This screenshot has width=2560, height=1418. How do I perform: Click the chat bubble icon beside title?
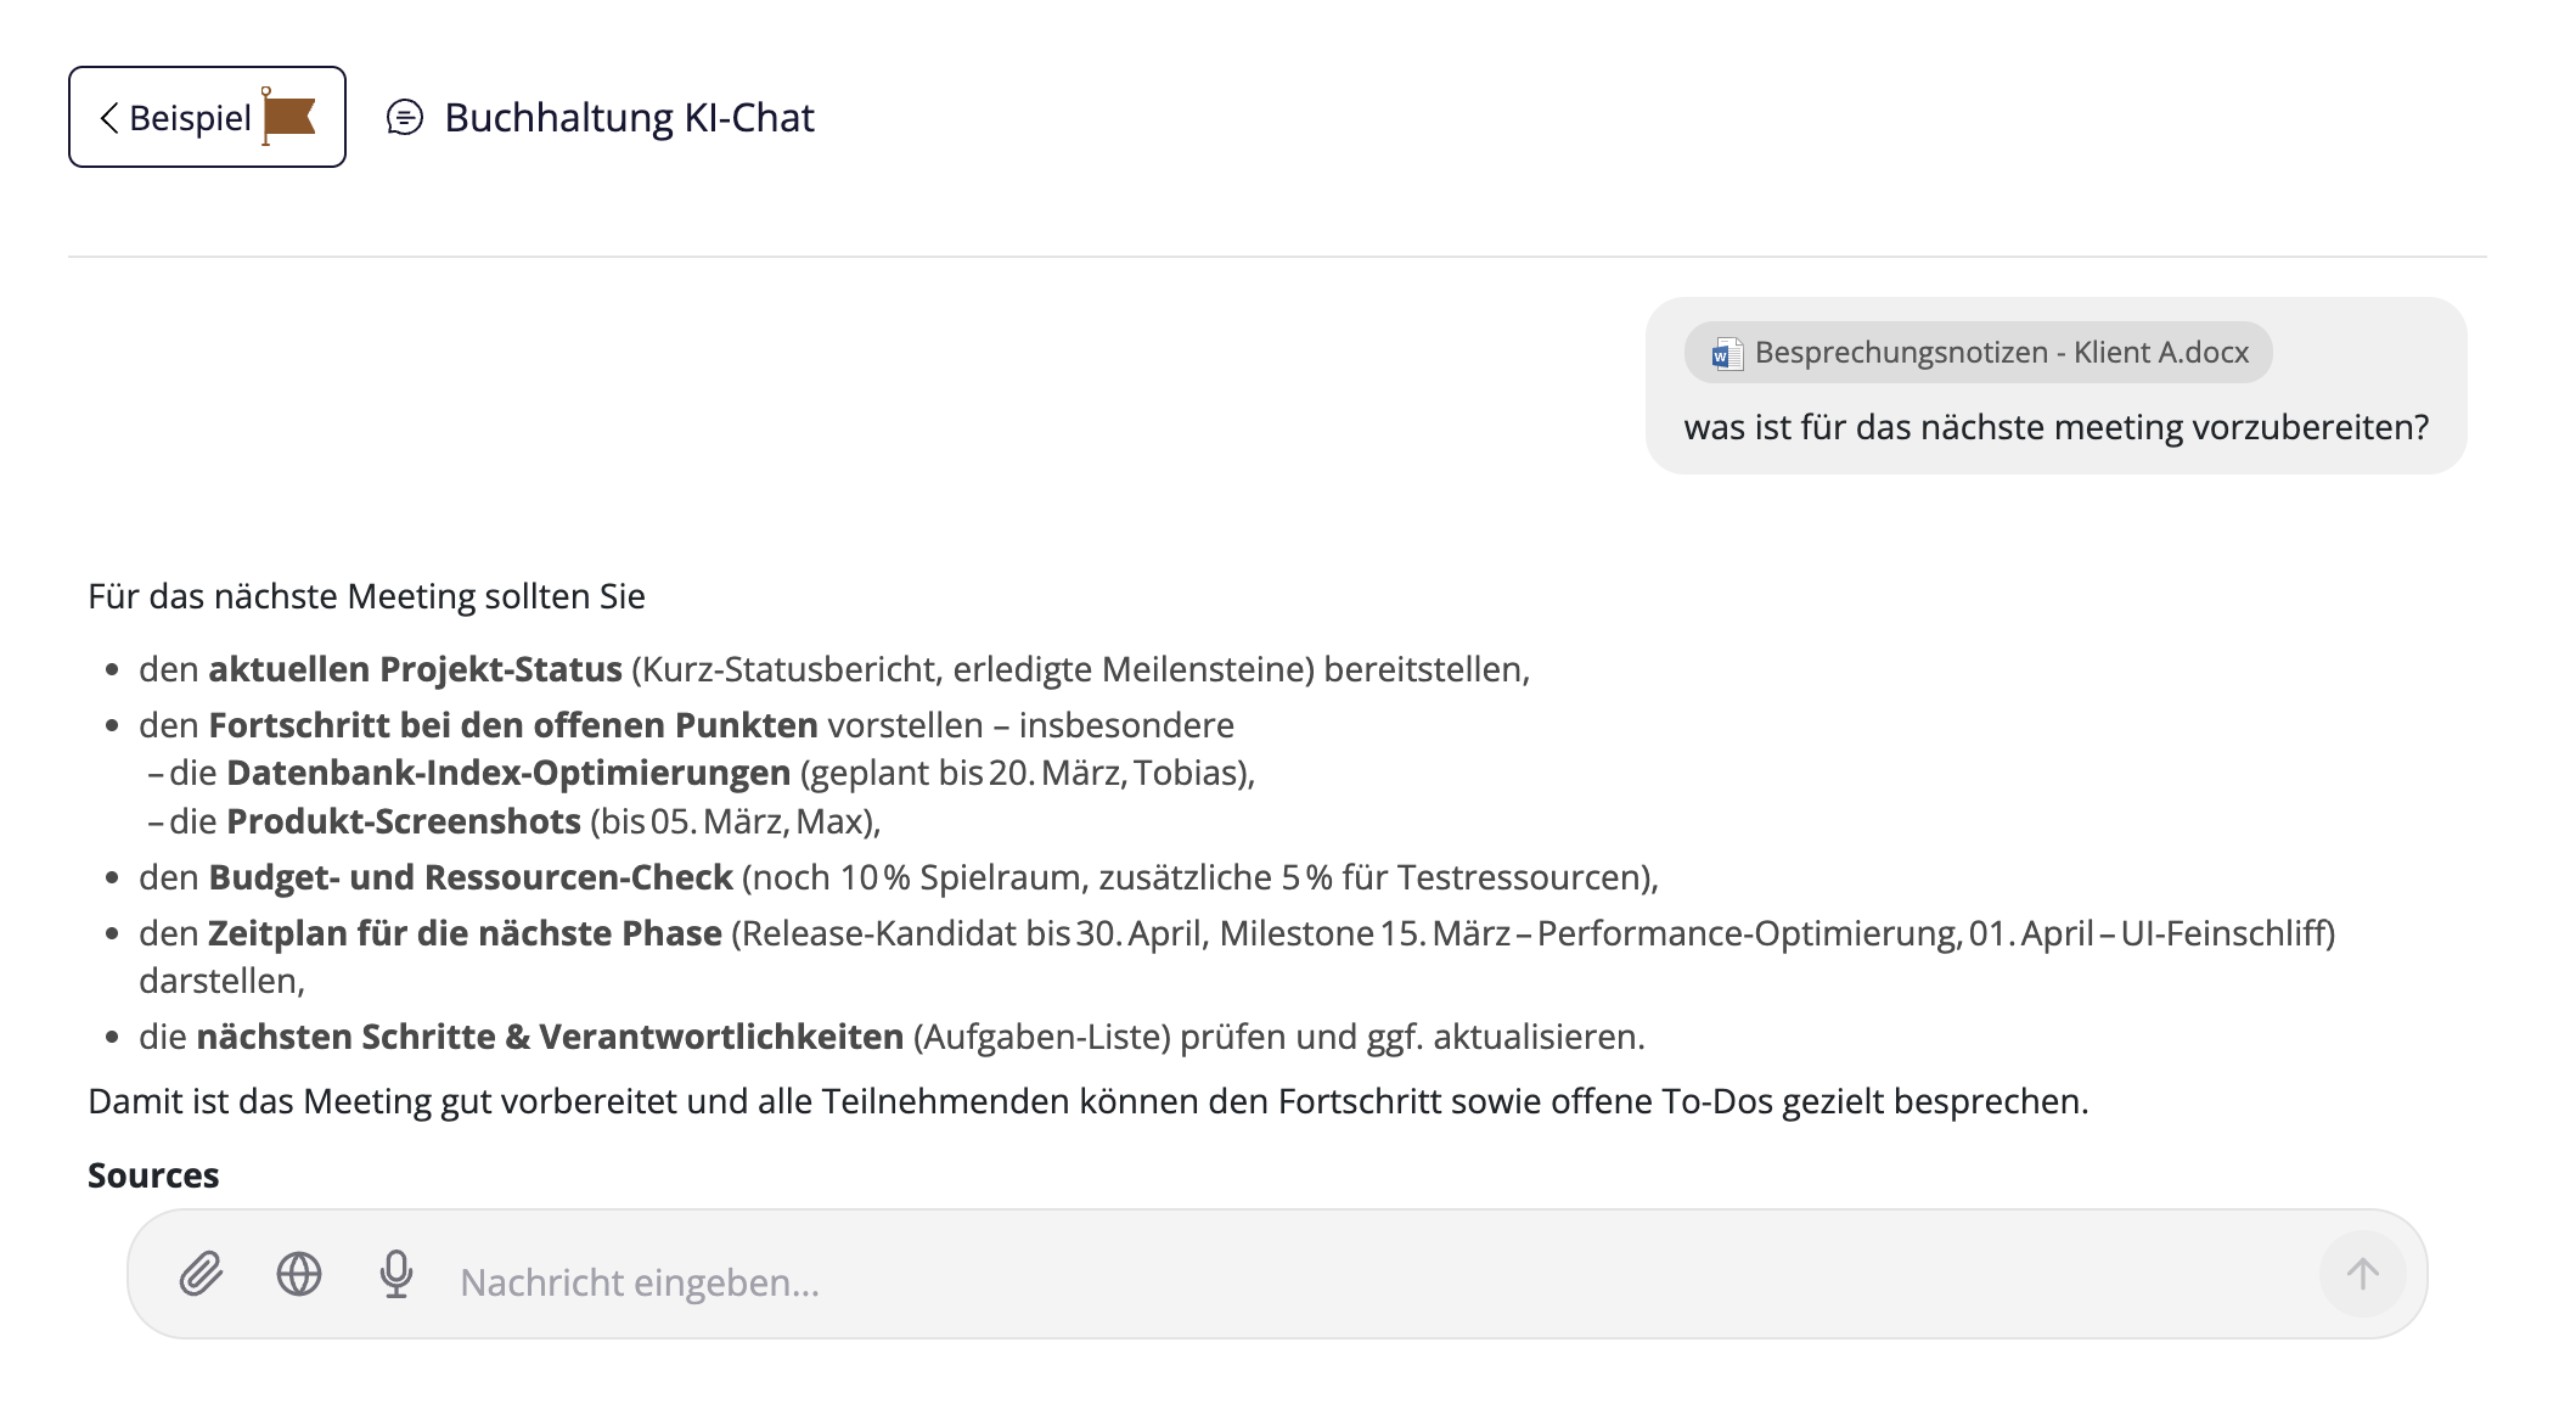pyautogui.click(x=404, y=118)
